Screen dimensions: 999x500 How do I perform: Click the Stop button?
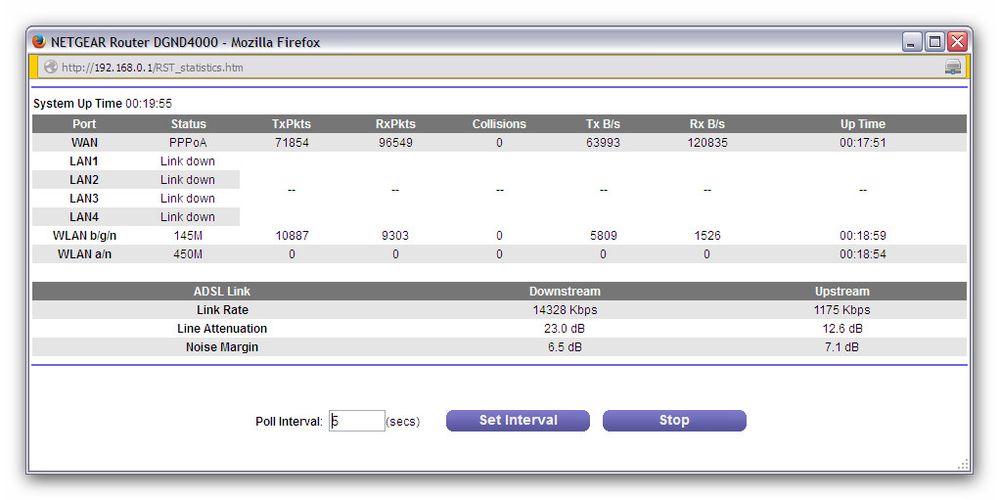(674, 420)
